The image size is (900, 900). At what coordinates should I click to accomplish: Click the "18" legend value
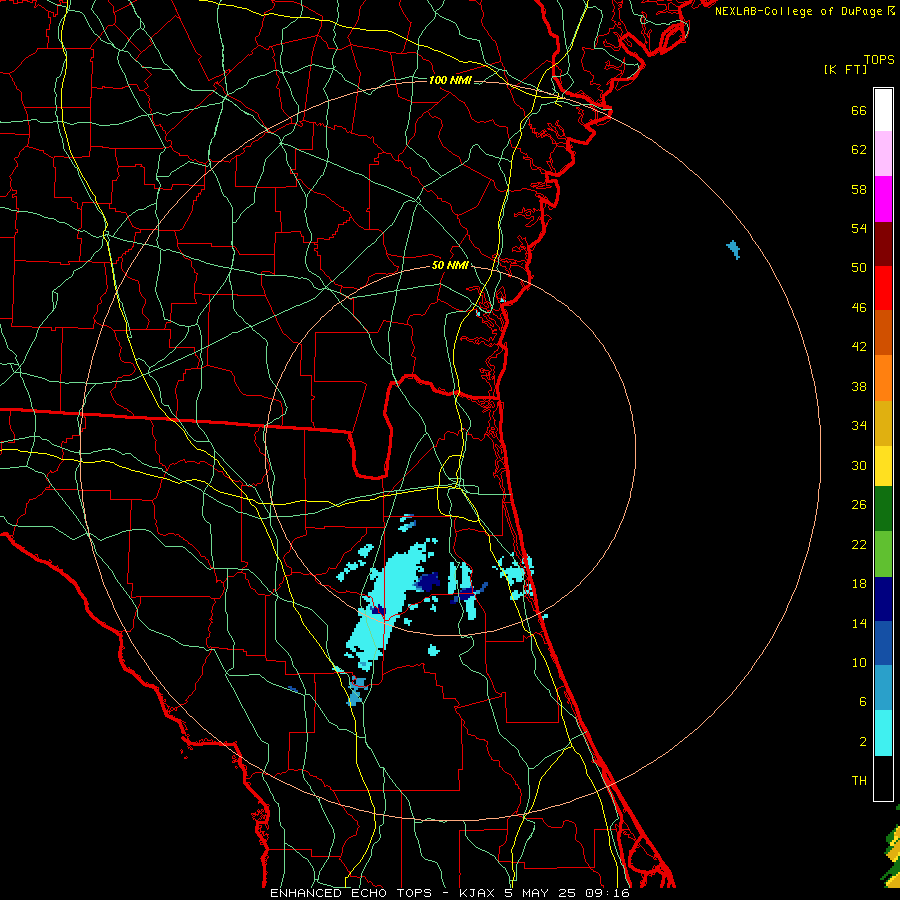(859, 584)
